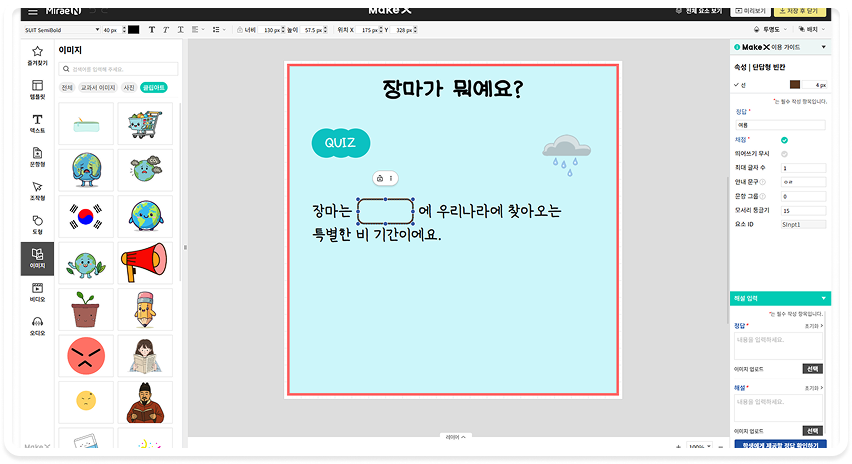Select the 교과서 이미지 filter tab
The height and width of the screenshot is (464, 852).
(97, 88)
